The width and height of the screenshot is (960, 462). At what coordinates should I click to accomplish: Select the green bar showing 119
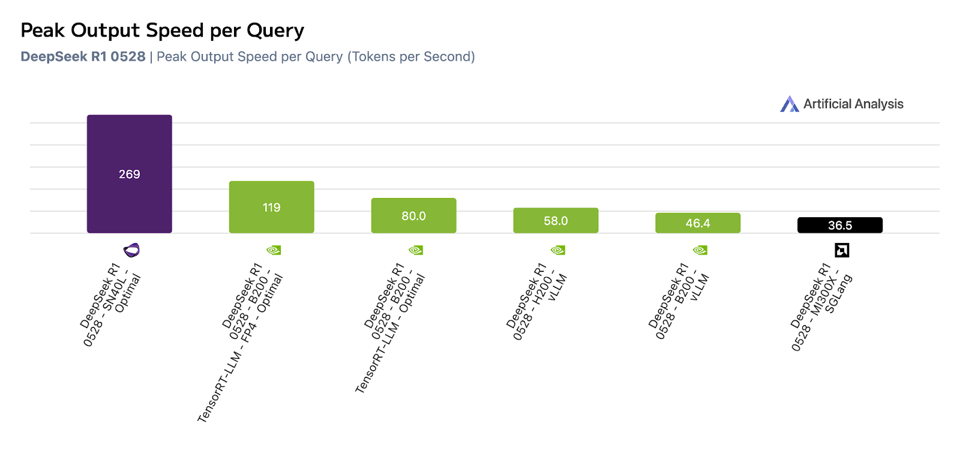271,207
